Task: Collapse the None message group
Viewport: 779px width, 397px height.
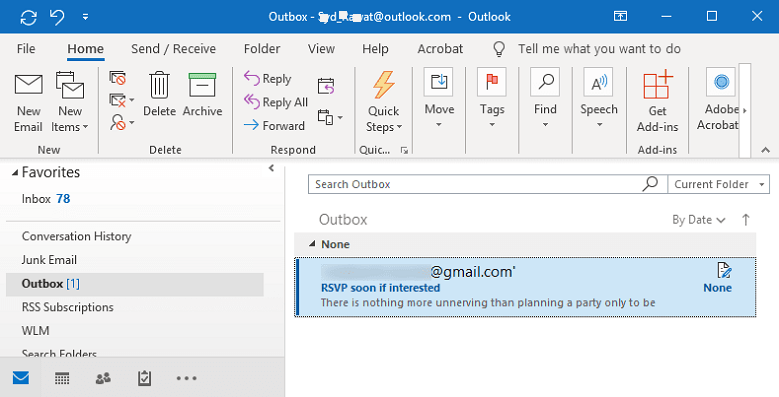Action: (312, 244)
